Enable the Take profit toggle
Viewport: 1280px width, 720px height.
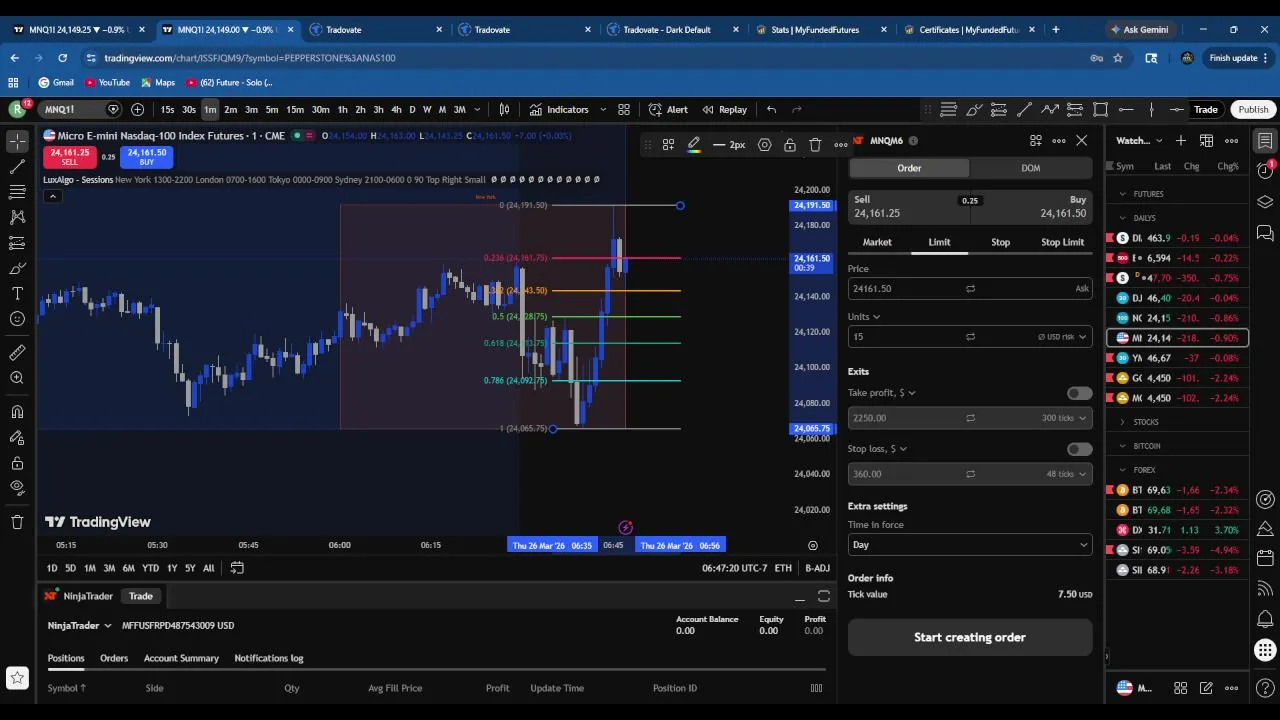pos(1079,393)
